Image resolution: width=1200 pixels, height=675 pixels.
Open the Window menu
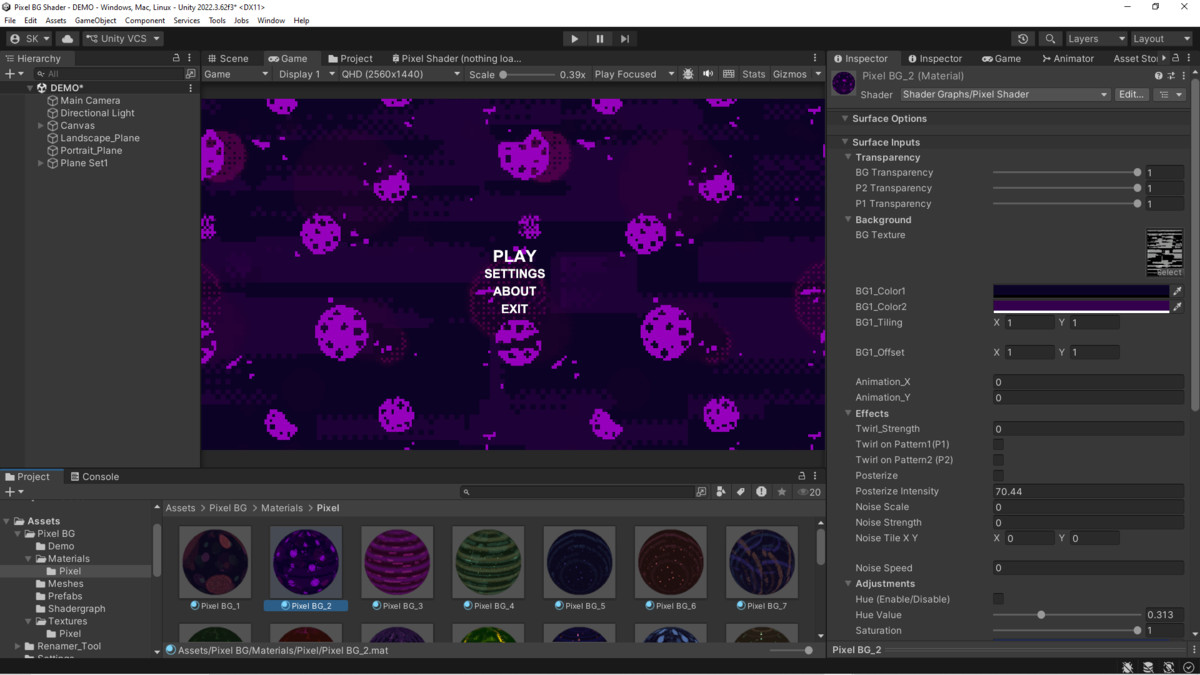pos(271,20)
